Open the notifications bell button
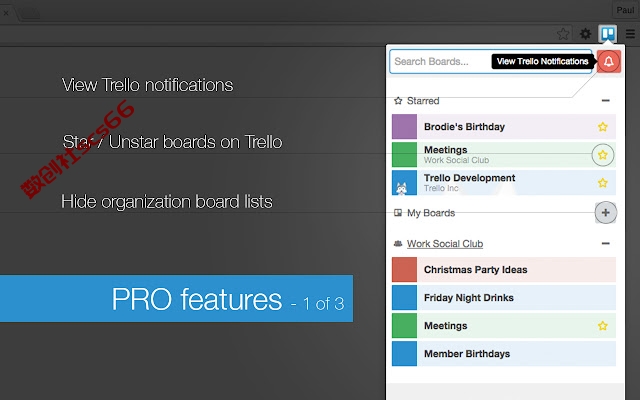The height and width of the screenshot is (400, 640). (x=609, y=61)
